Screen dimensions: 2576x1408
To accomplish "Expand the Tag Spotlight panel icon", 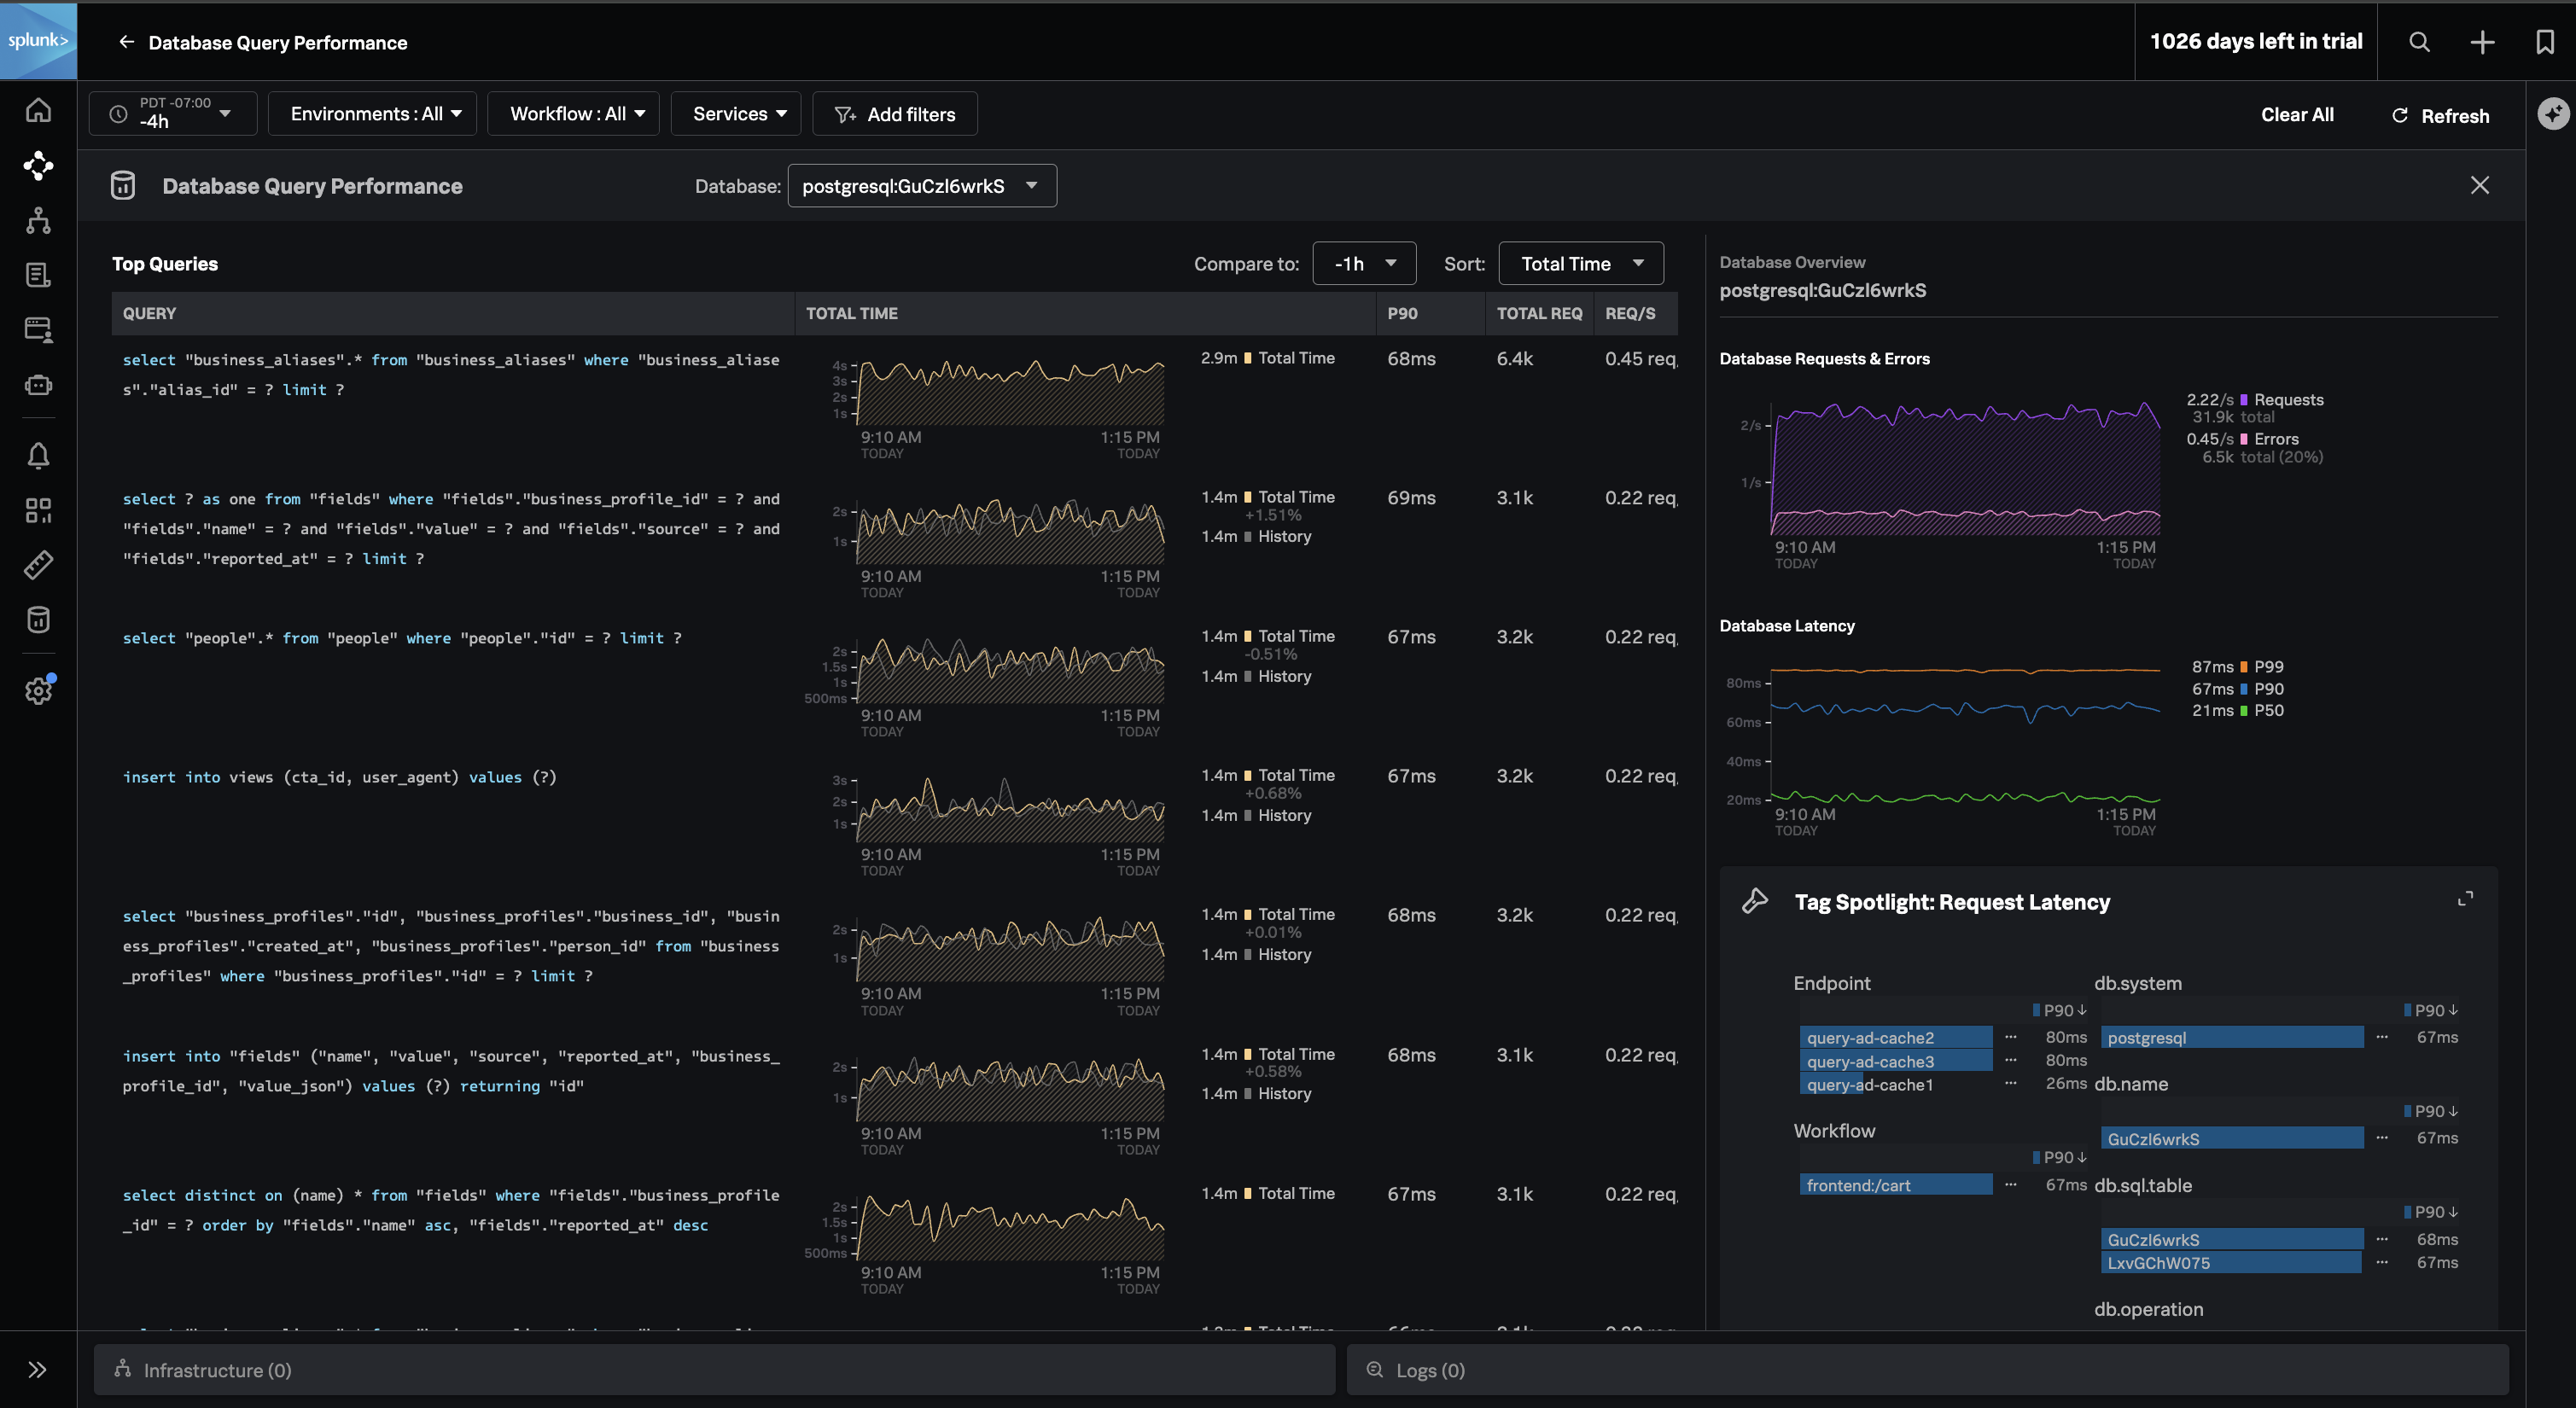I will pos(2465,899).
